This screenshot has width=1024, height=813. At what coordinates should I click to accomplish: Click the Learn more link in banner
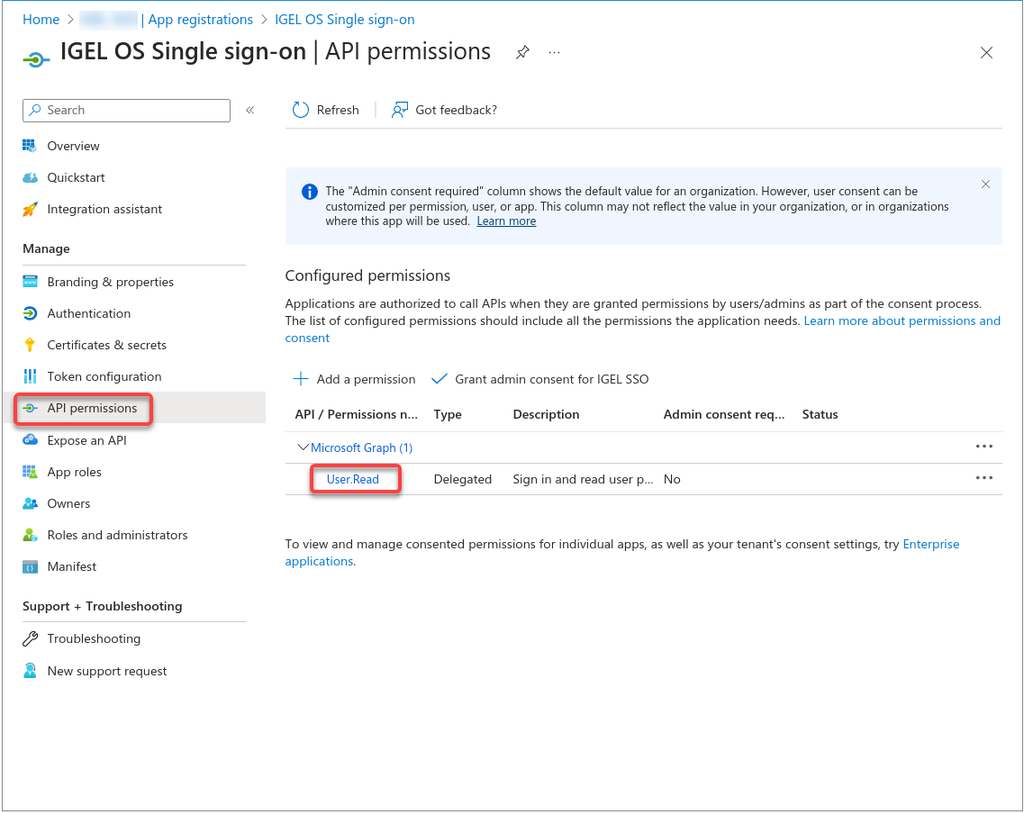pos(506,221)
